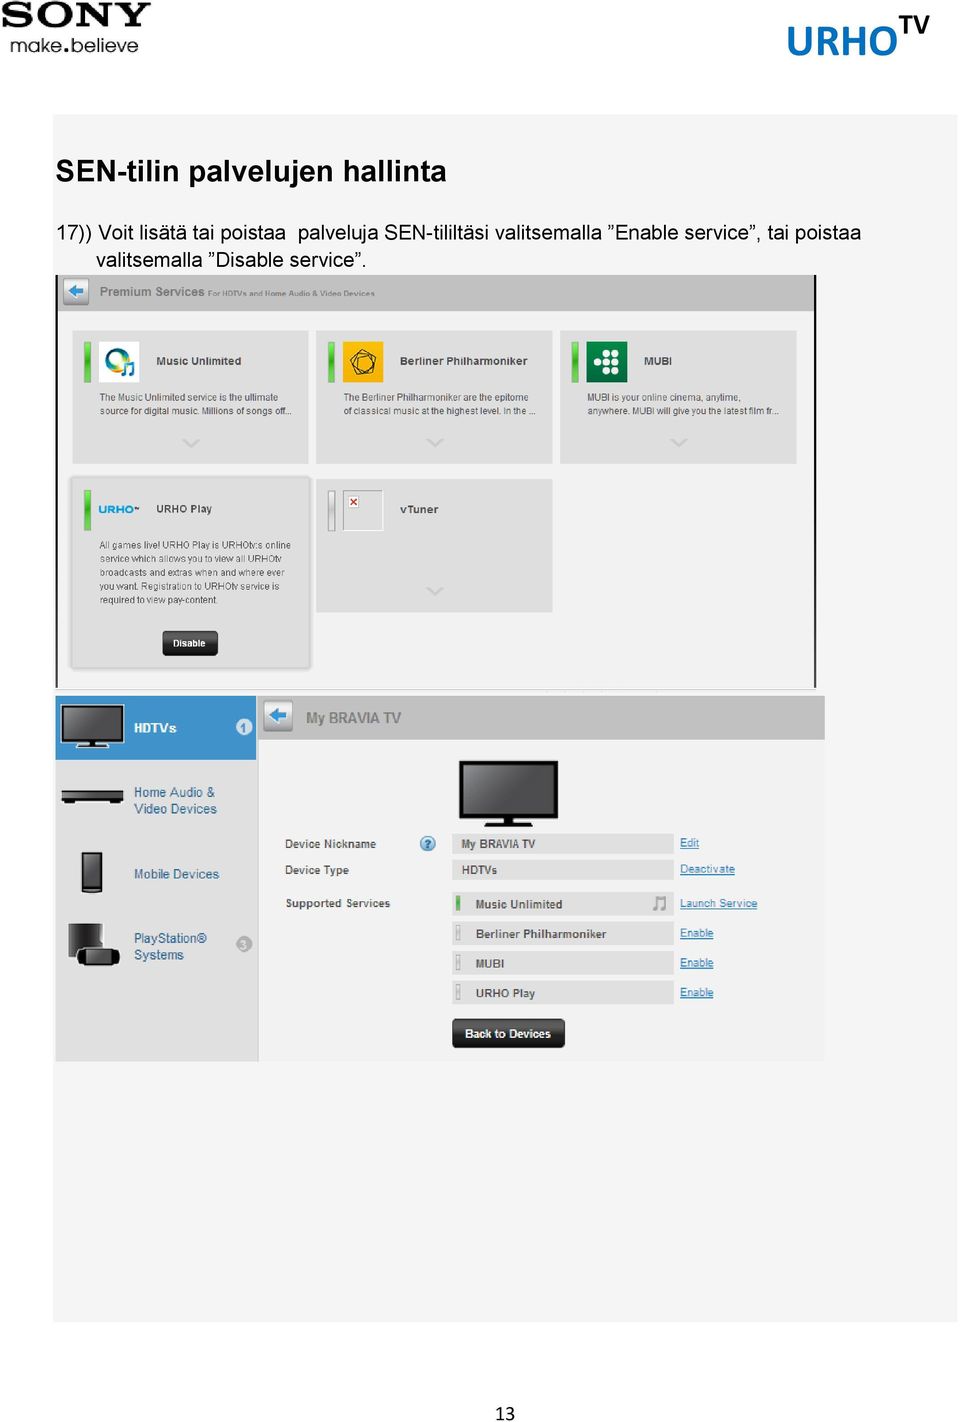Viewport: 960px width, 1422px height.
Task: Click the Home Audio & Video device icon
Action: [x=92, y=797]
